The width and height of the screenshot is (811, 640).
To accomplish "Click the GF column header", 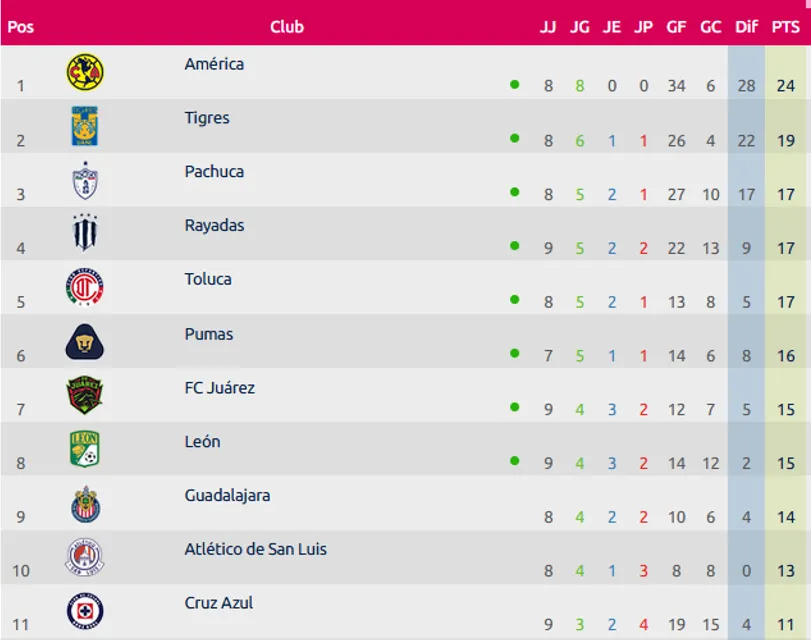I will (677, 27).
